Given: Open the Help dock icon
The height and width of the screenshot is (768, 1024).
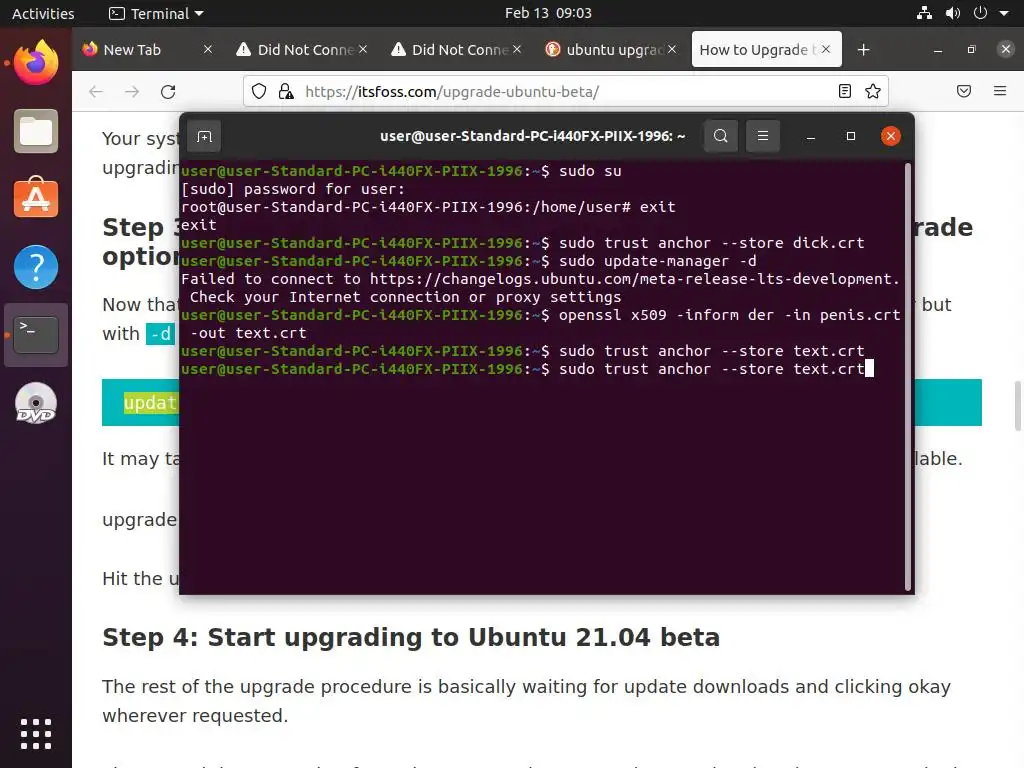Looking at the screenshot, I should [36, 266].
